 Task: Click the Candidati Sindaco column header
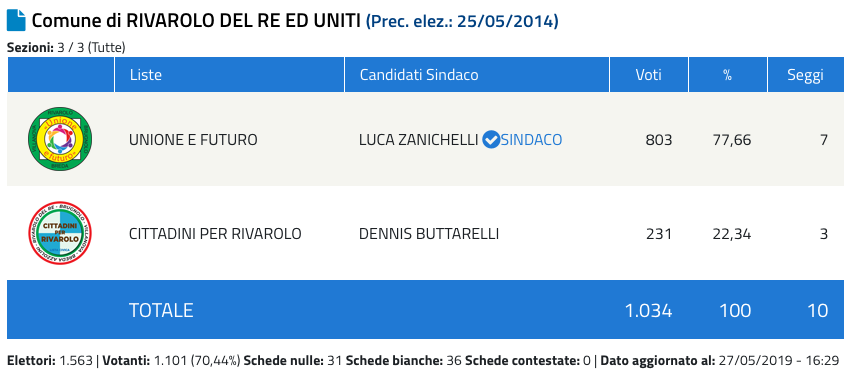pyautogui.click(x=419, y=75)
